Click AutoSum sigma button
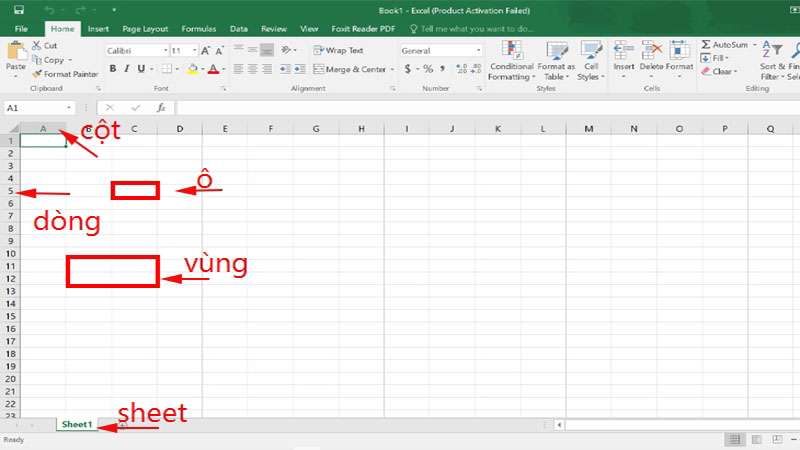Image resolution: width=800 pixels, height=450 pixels. click(x=724, y=45)
